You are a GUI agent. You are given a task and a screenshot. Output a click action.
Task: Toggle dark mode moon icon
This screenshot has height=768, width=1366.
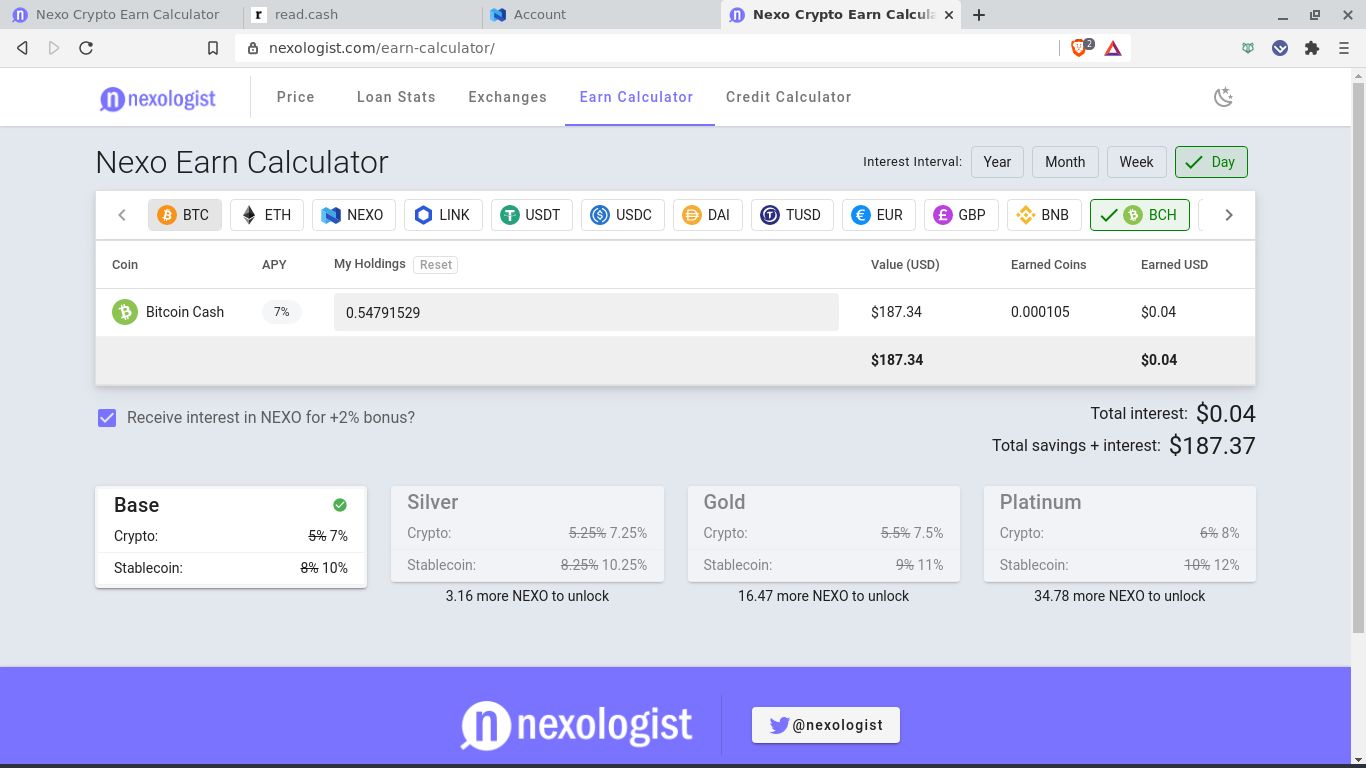(x=1223, y=97)
